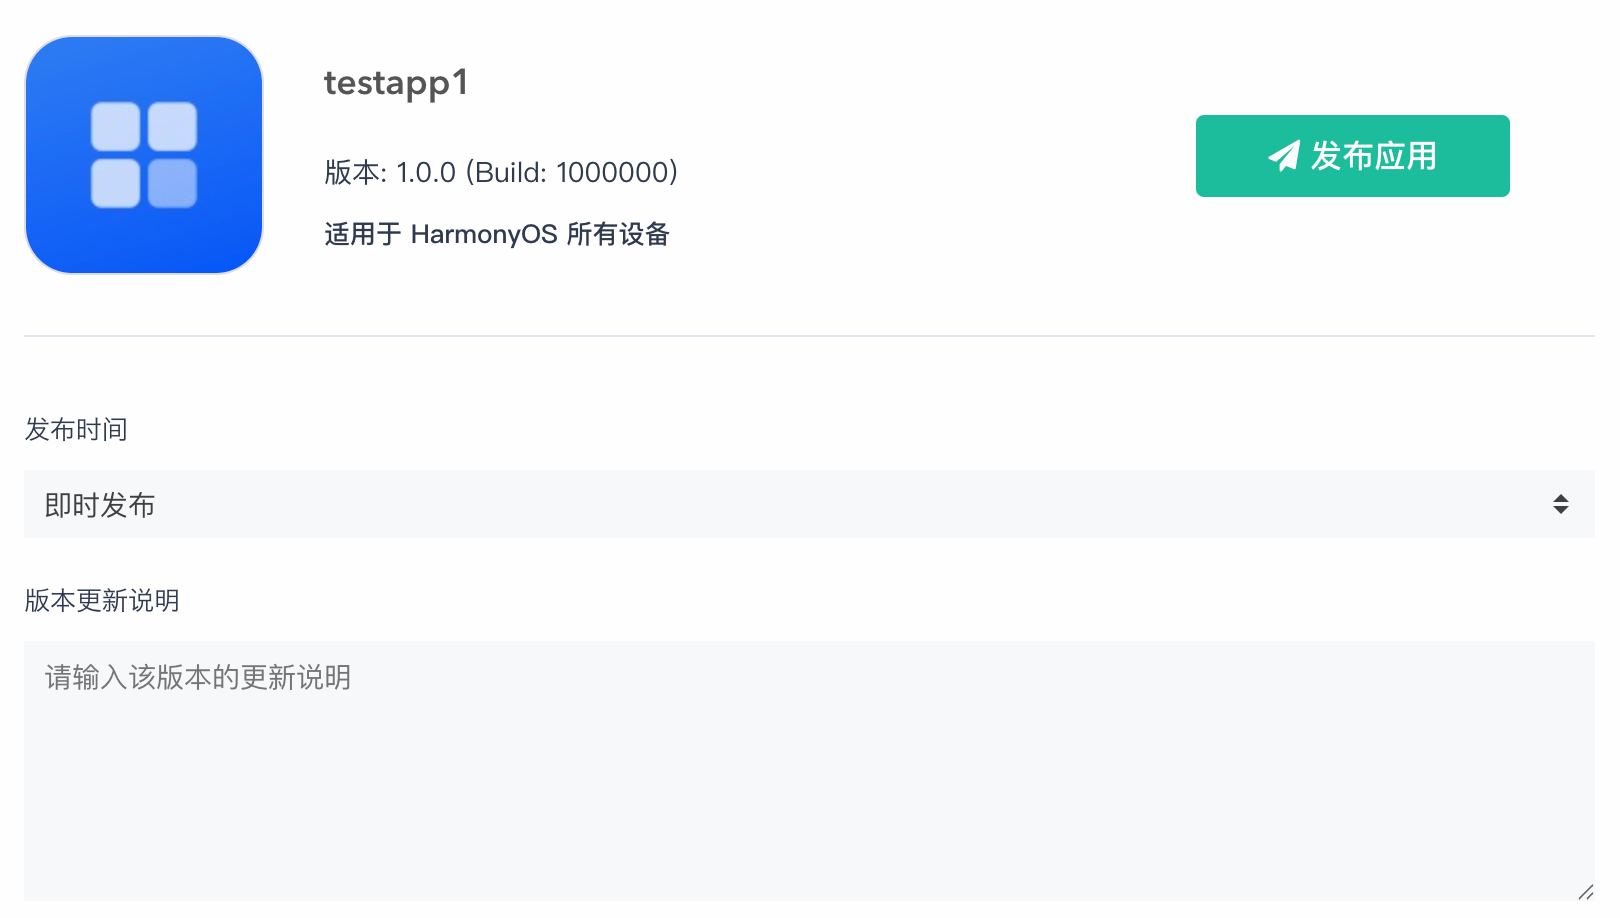1620x918 pixels.
Task: Click the horizontal divider below app header
Action: [x=808, y=336]
